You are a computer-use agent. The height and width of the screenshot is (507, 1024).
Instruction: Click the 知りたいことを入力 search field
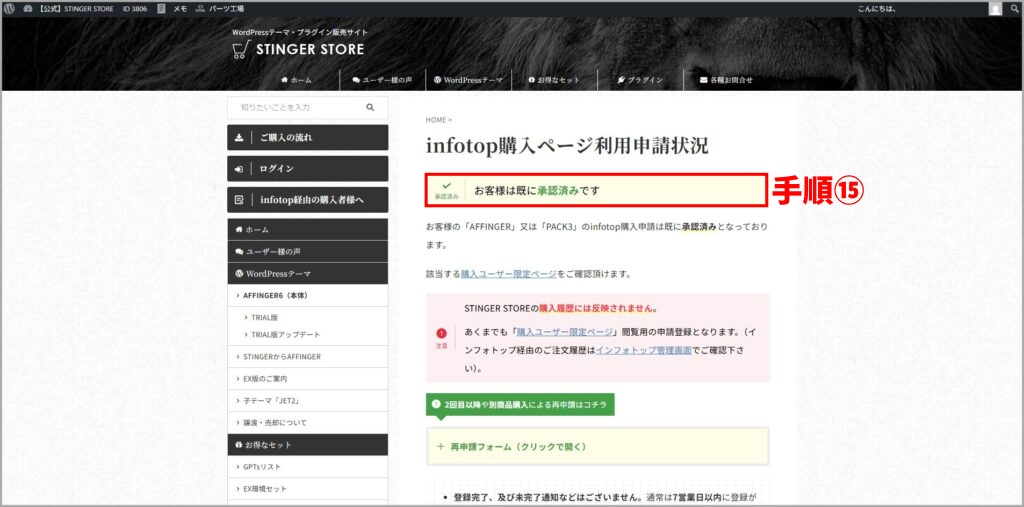coord(295,107)
